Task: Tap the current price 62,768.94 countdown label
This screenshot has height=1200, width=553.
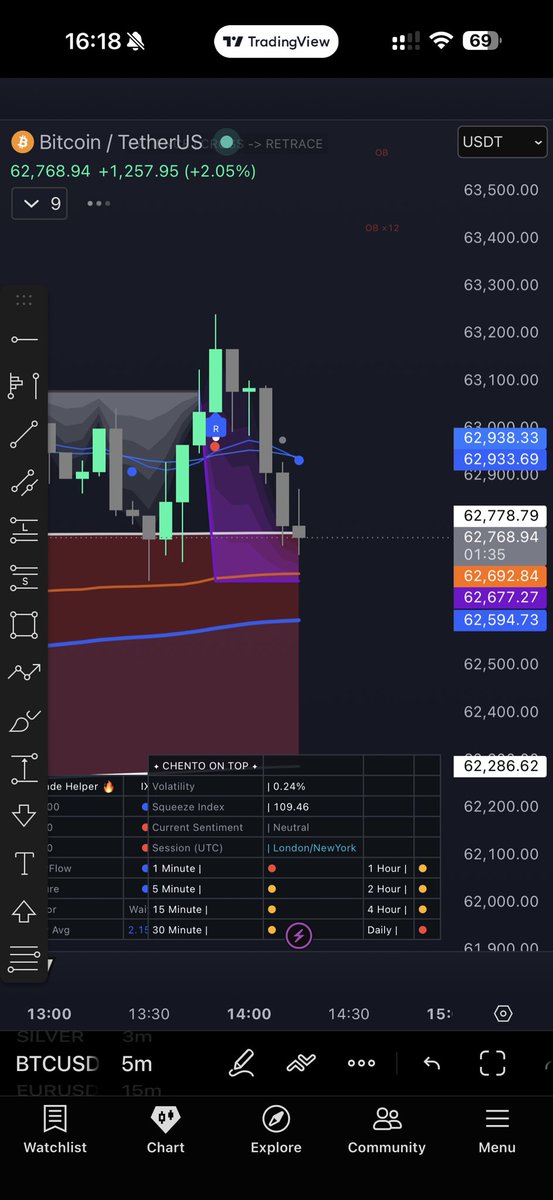Action: (500, 545)
